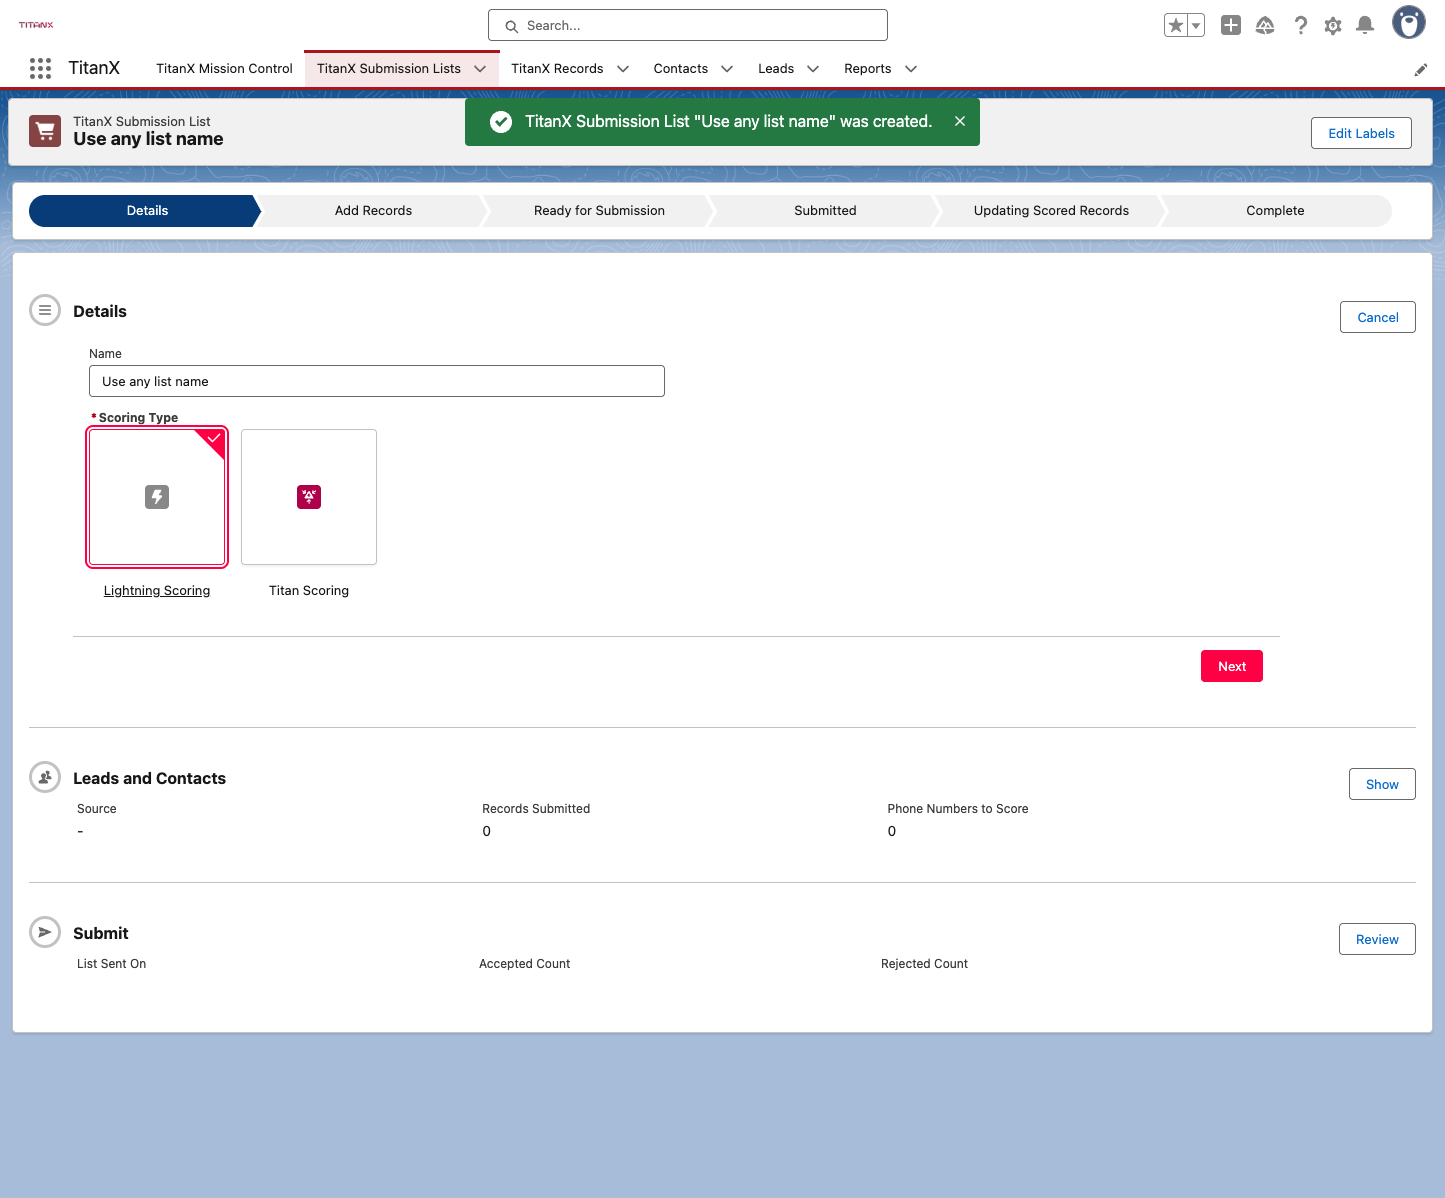Expand the Contacts tab menu
Image resolution: width=1445 pixels, height=1198 pixels.
point(727,69)
